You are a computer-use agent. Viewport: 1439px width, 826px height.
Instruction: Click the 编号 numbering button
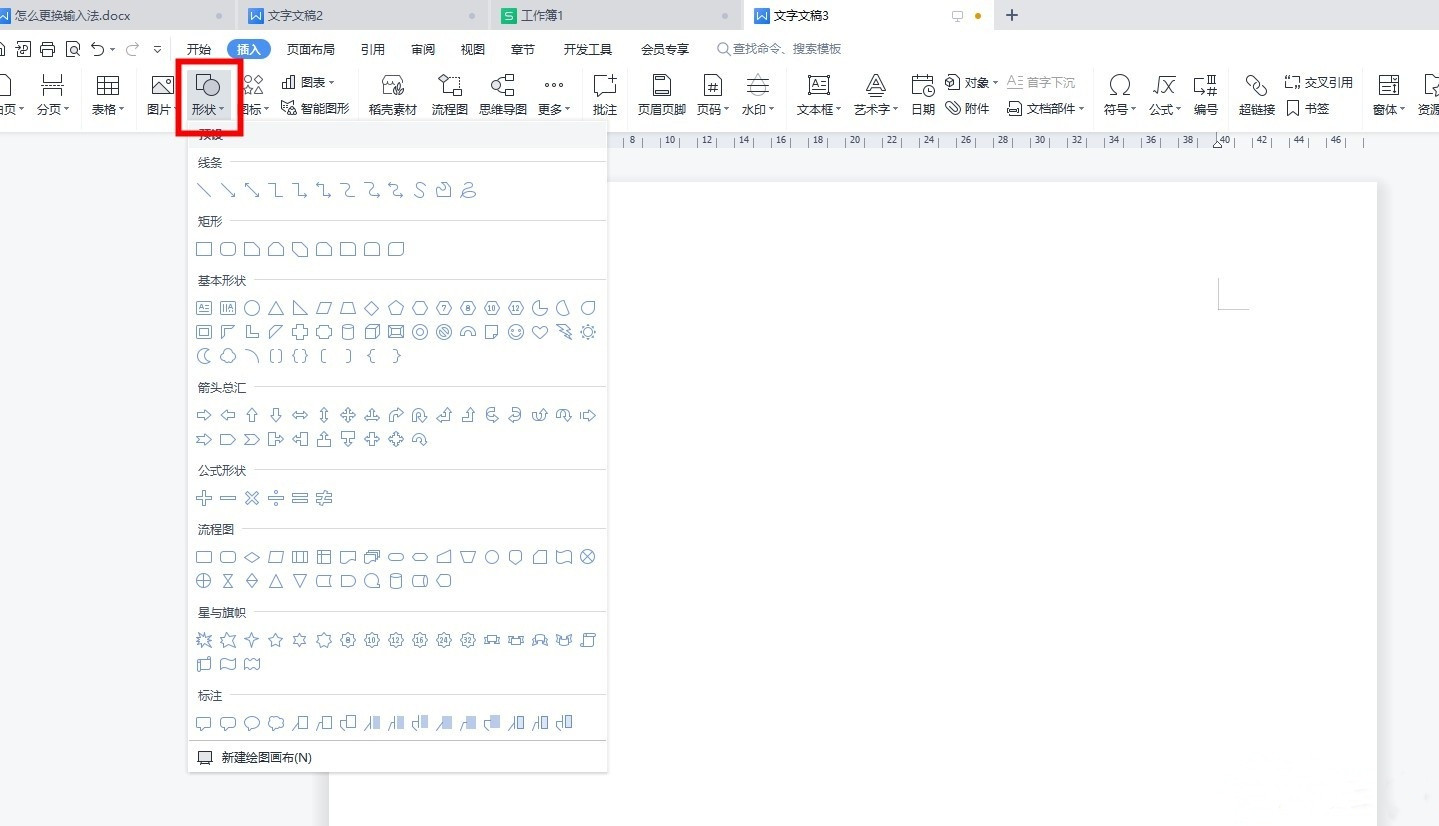1206,95
